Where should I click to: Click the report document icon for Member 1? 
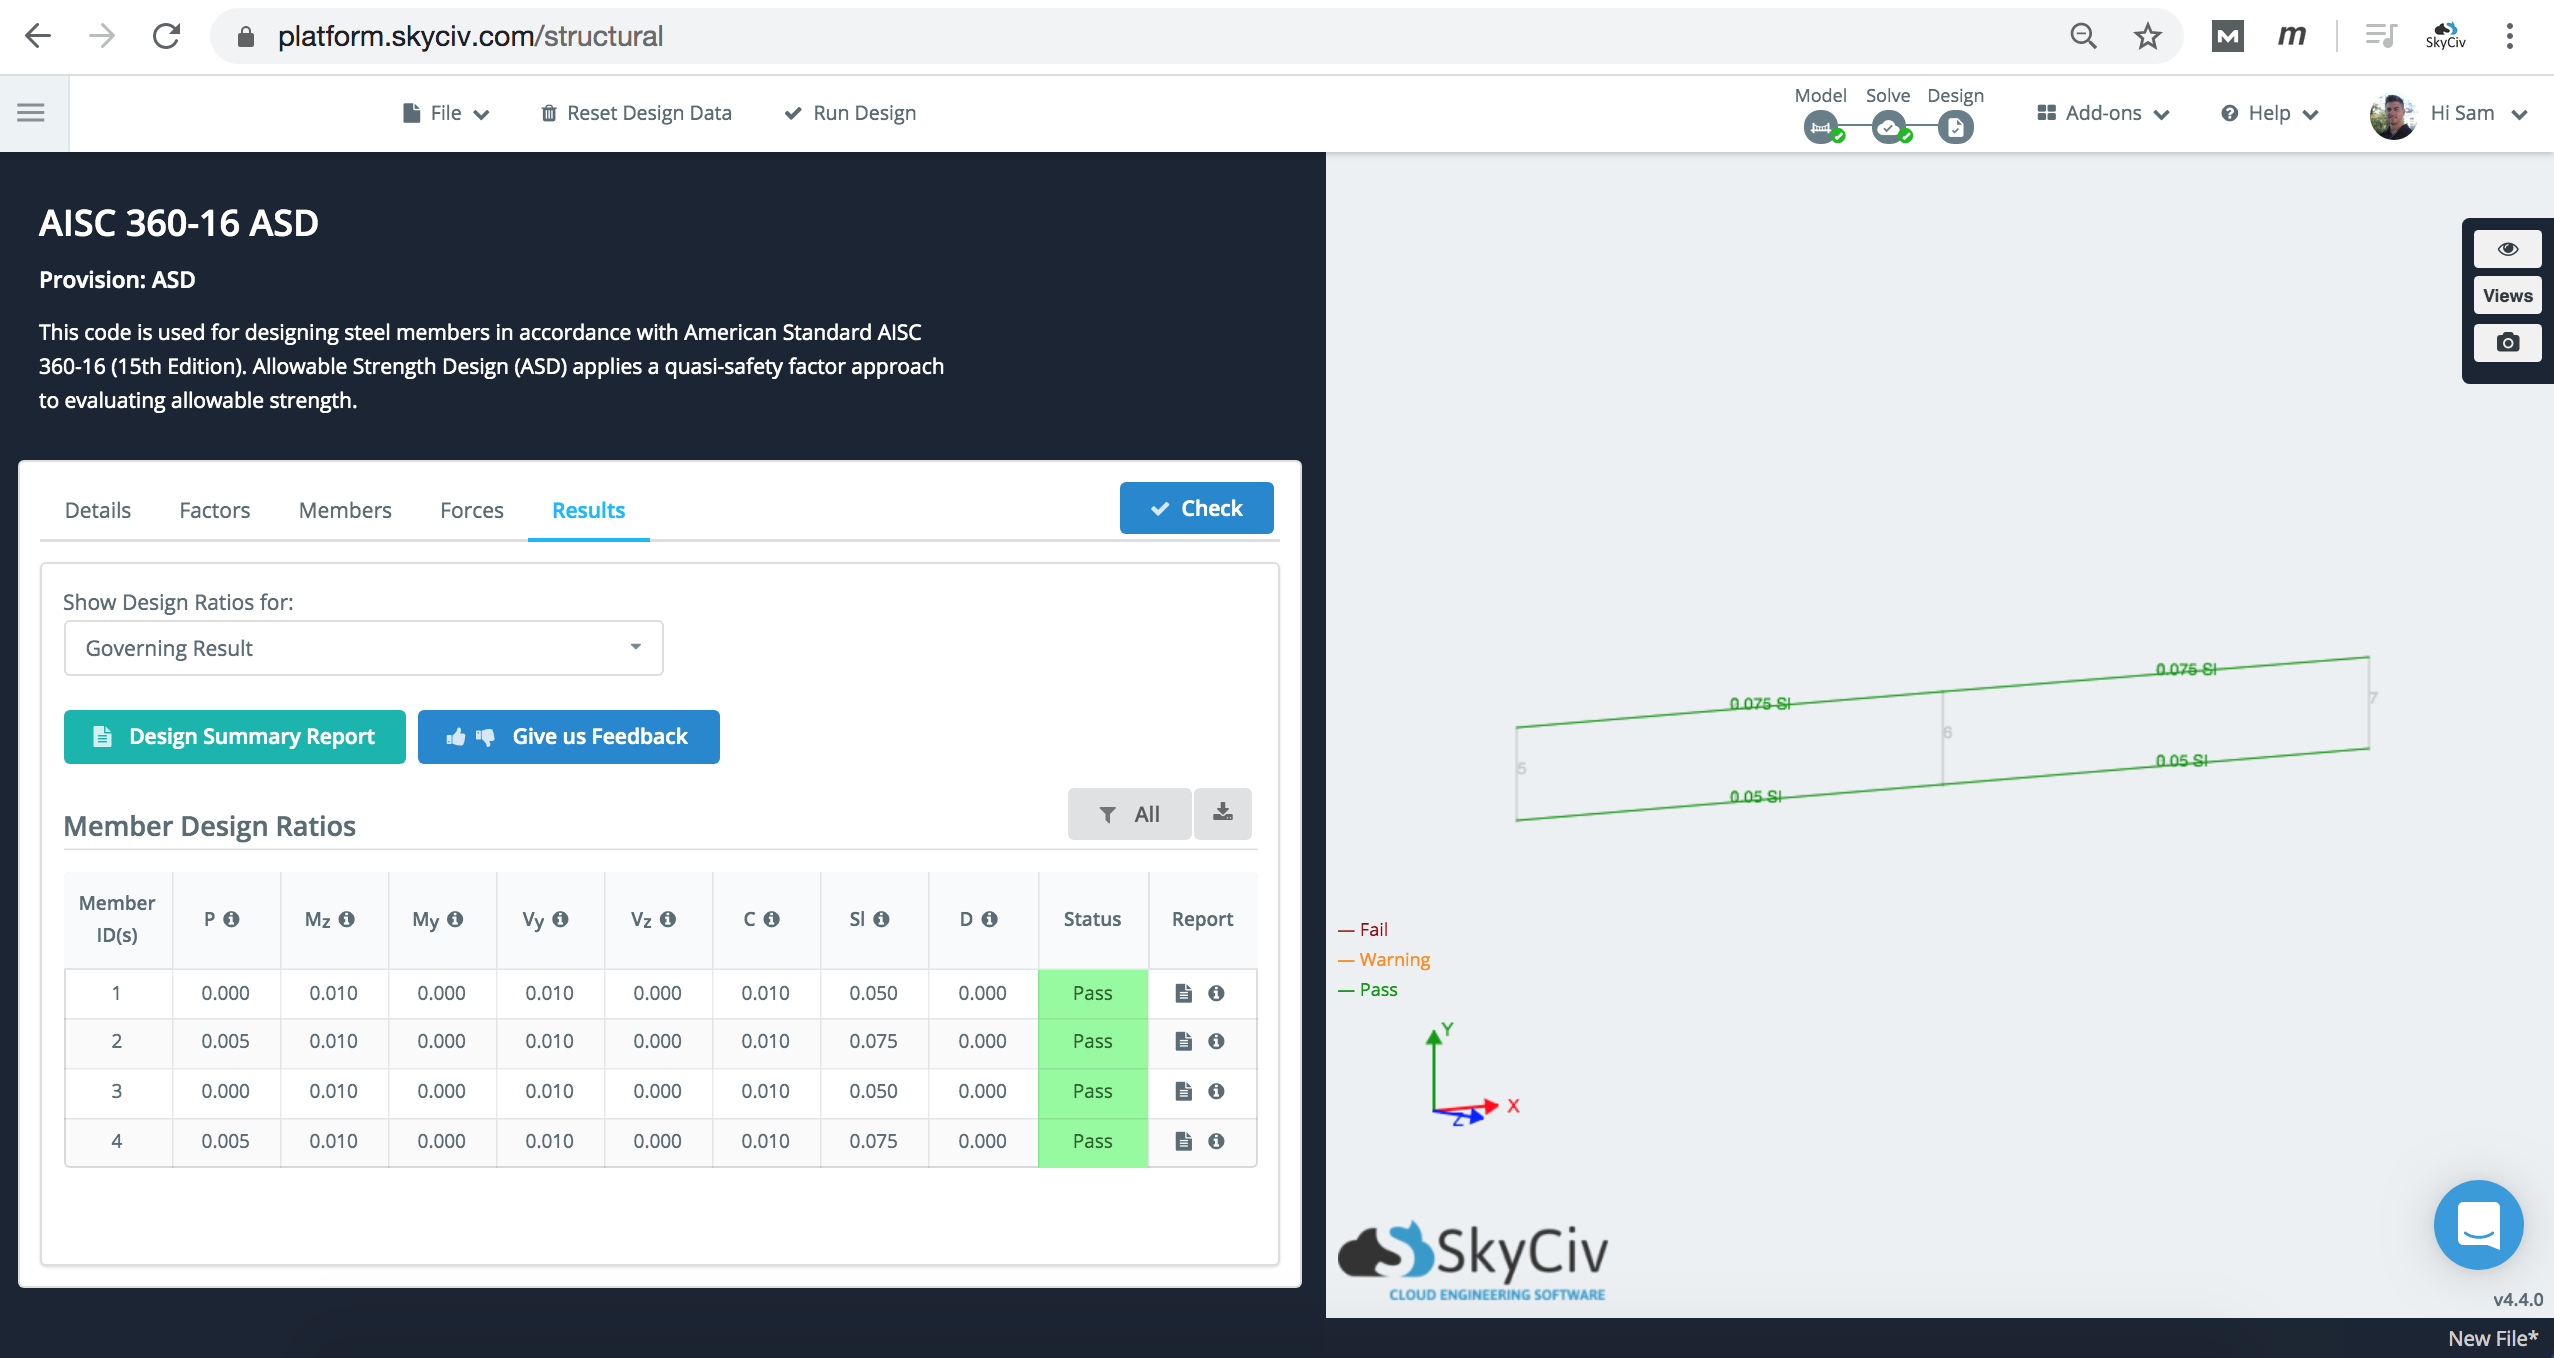(1182, 993)
